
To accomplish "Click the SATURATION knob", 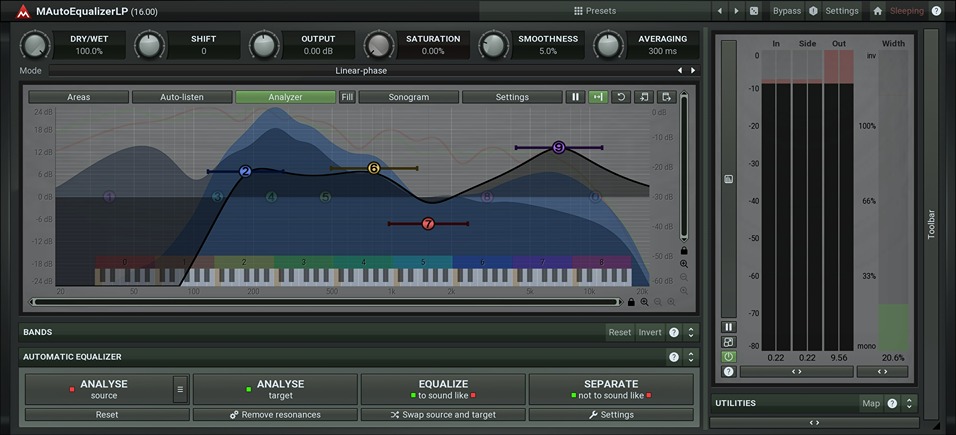I will click(x=379, y=45).
